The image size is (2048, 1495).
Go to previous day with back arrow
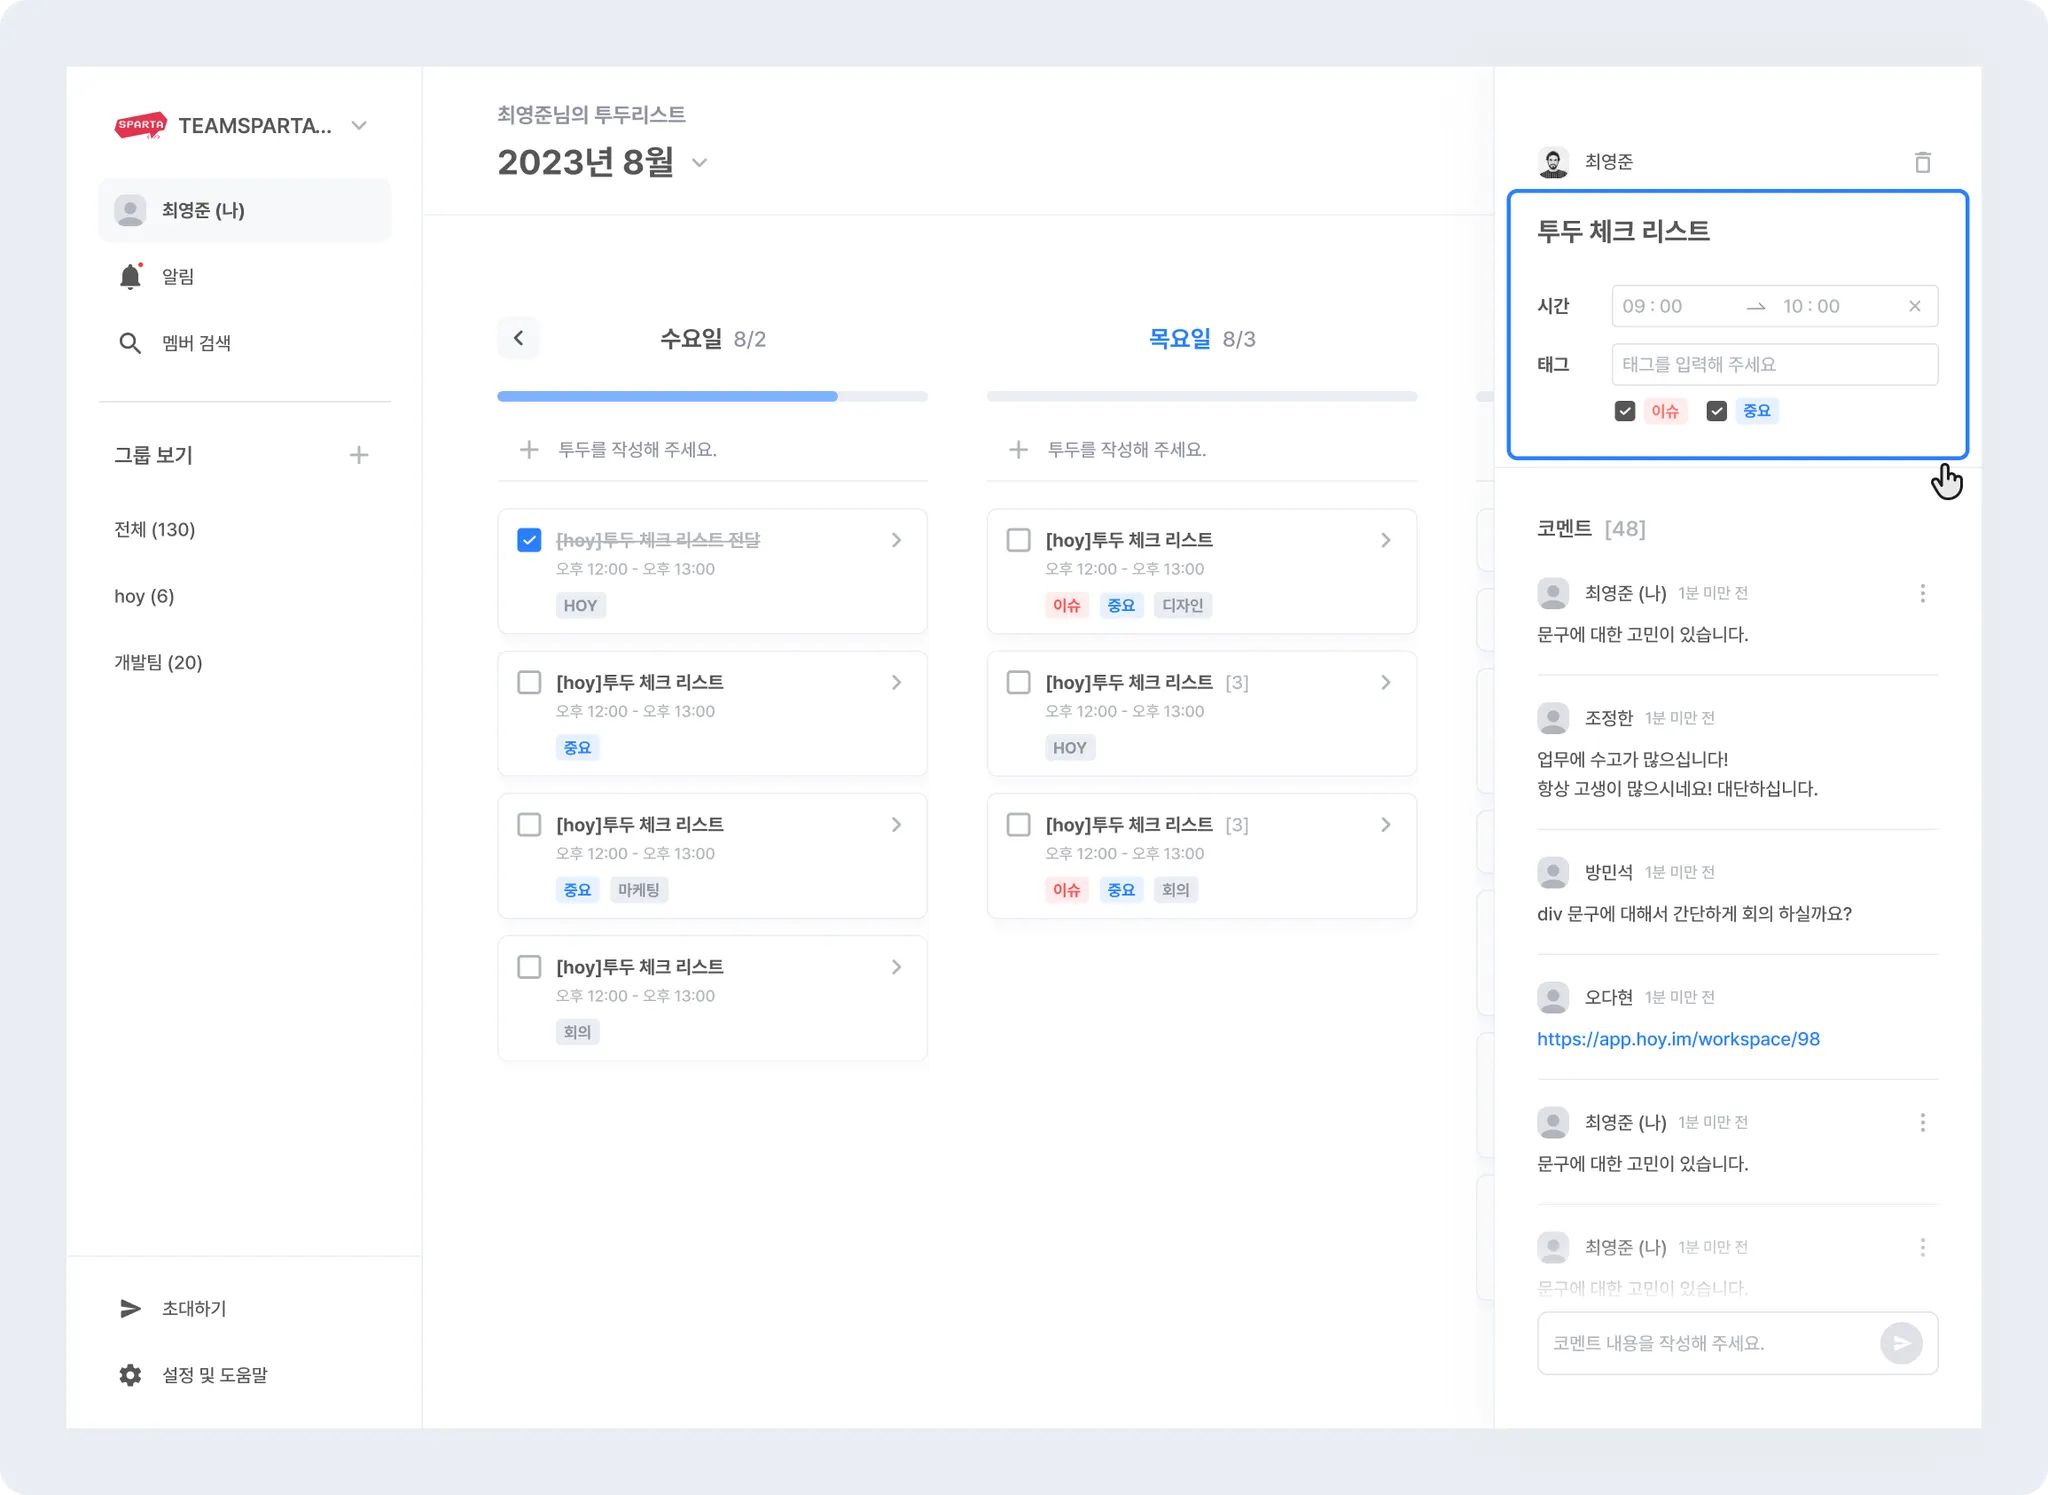point(518,338)
